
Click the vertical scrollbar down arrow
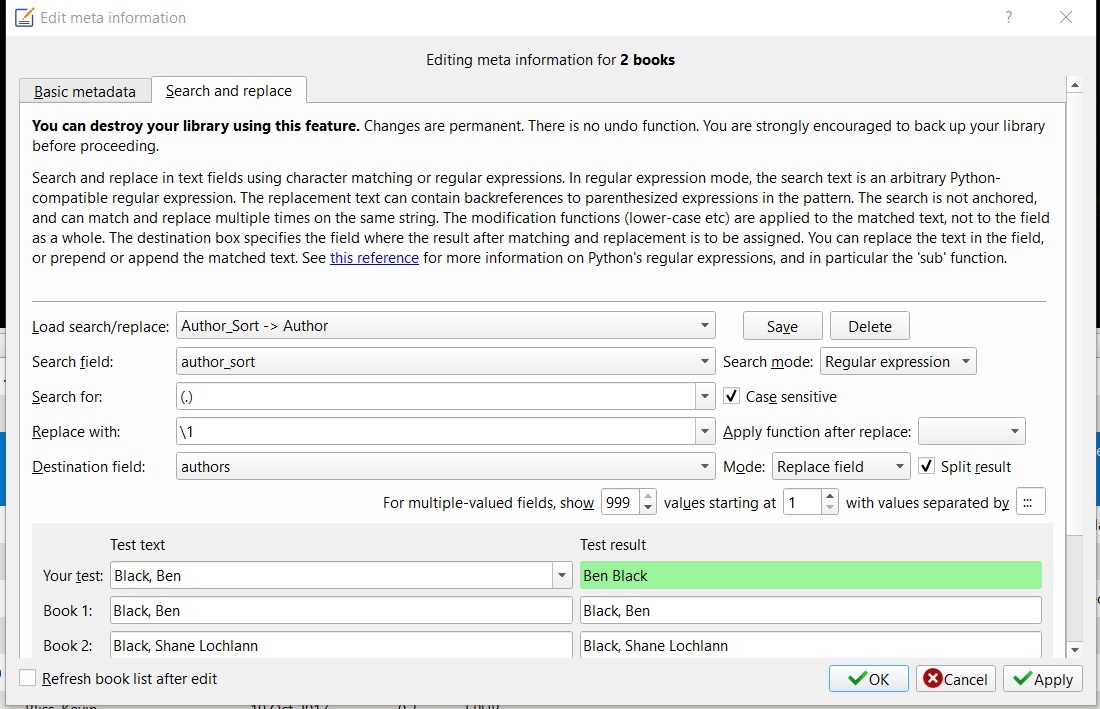[x=1075, y=649]
